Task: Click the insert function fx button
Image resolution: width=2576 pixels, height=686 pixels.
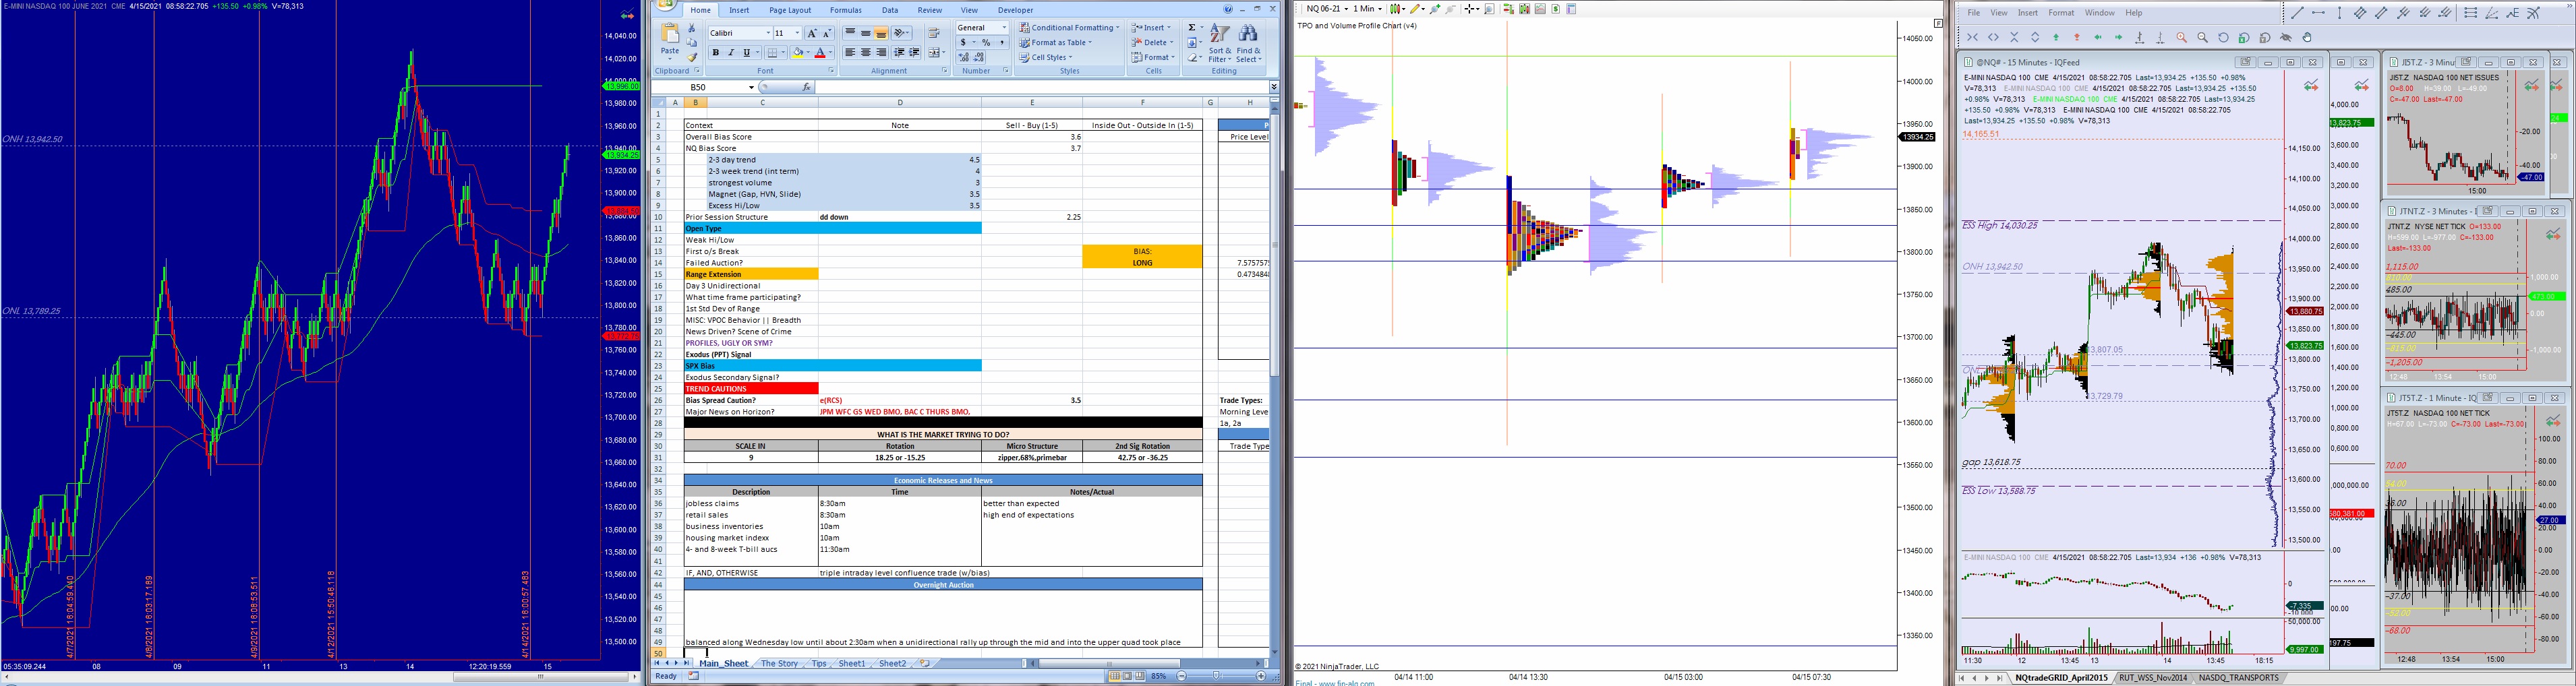Action: coord(807,87)
